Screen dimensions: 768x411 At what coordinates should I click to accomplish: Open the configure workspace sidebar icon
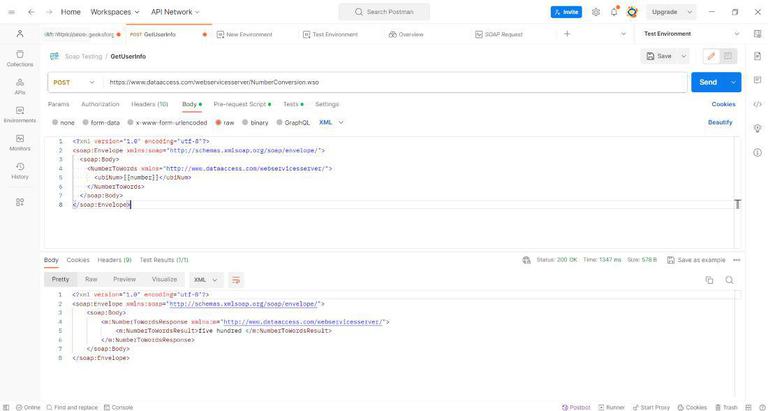(x=20, y=202)
